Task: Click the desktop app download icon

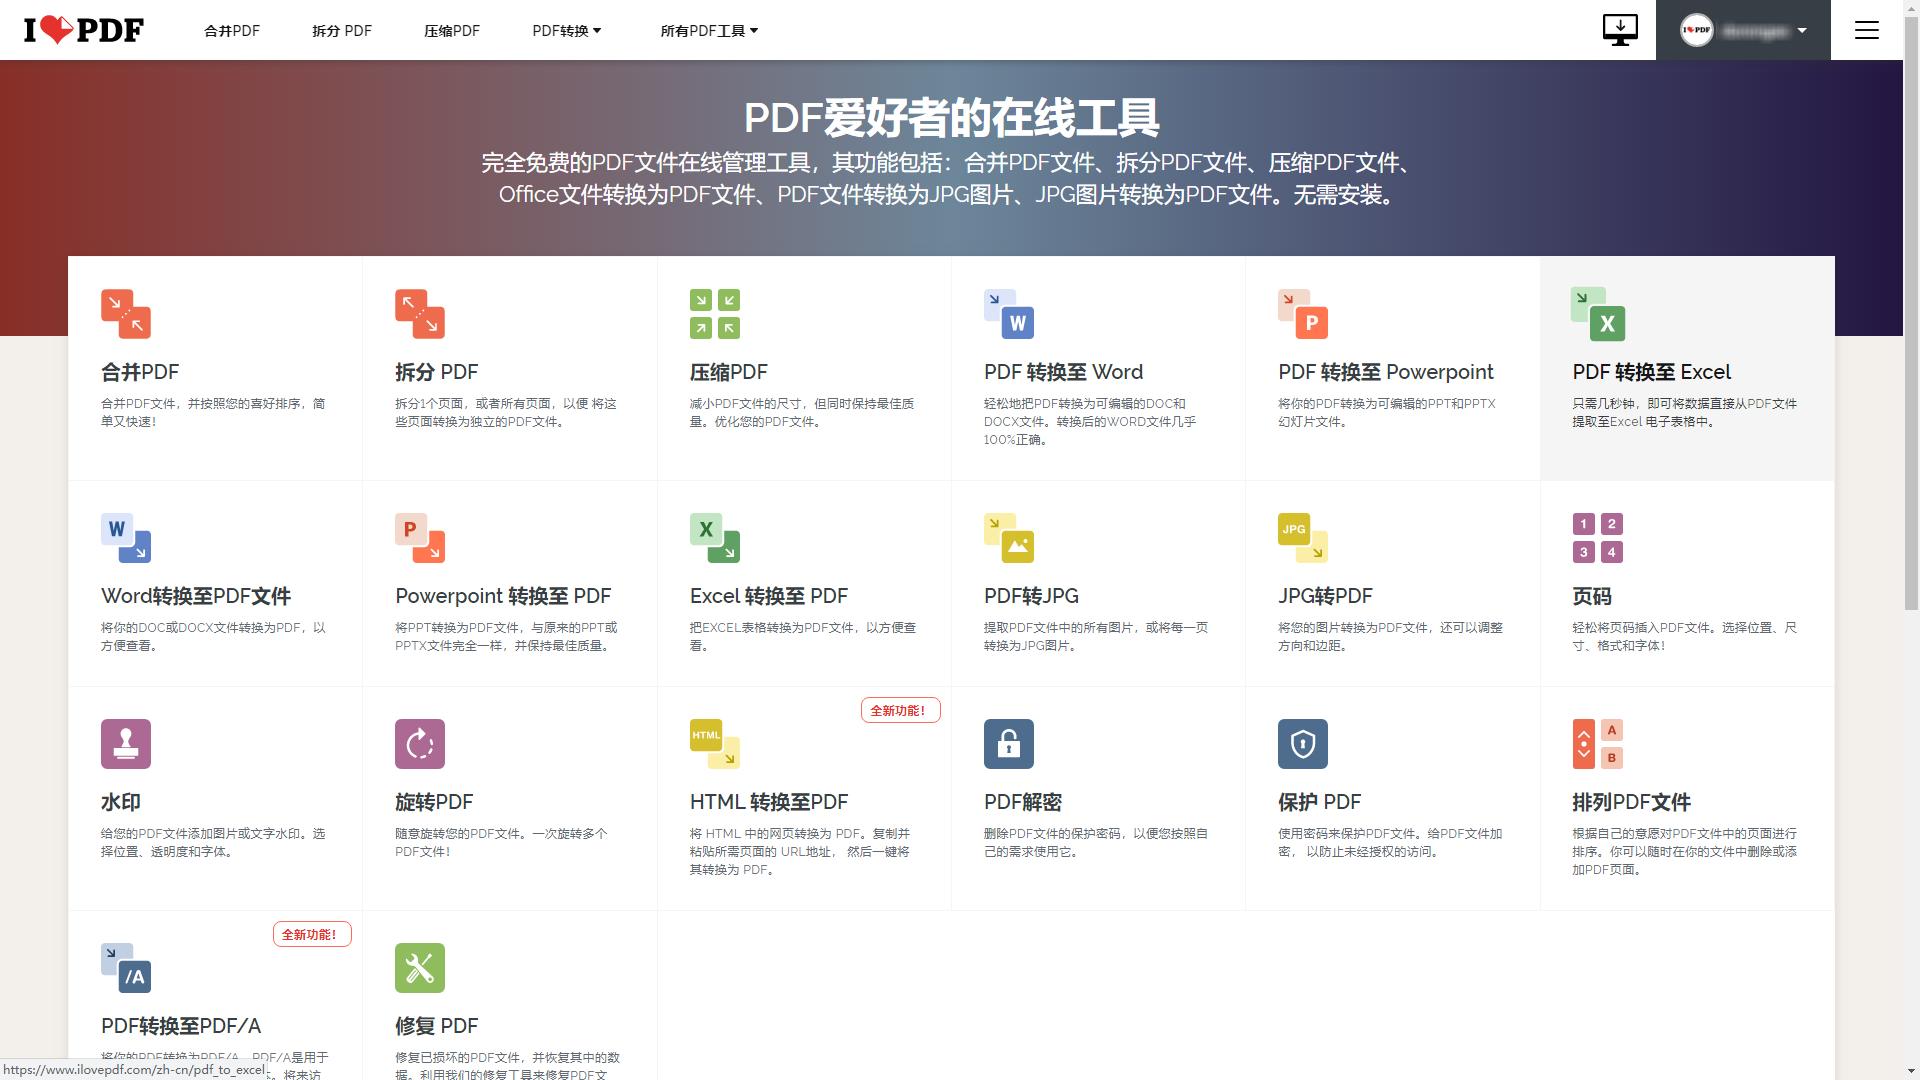Action: click(1620, 30)
